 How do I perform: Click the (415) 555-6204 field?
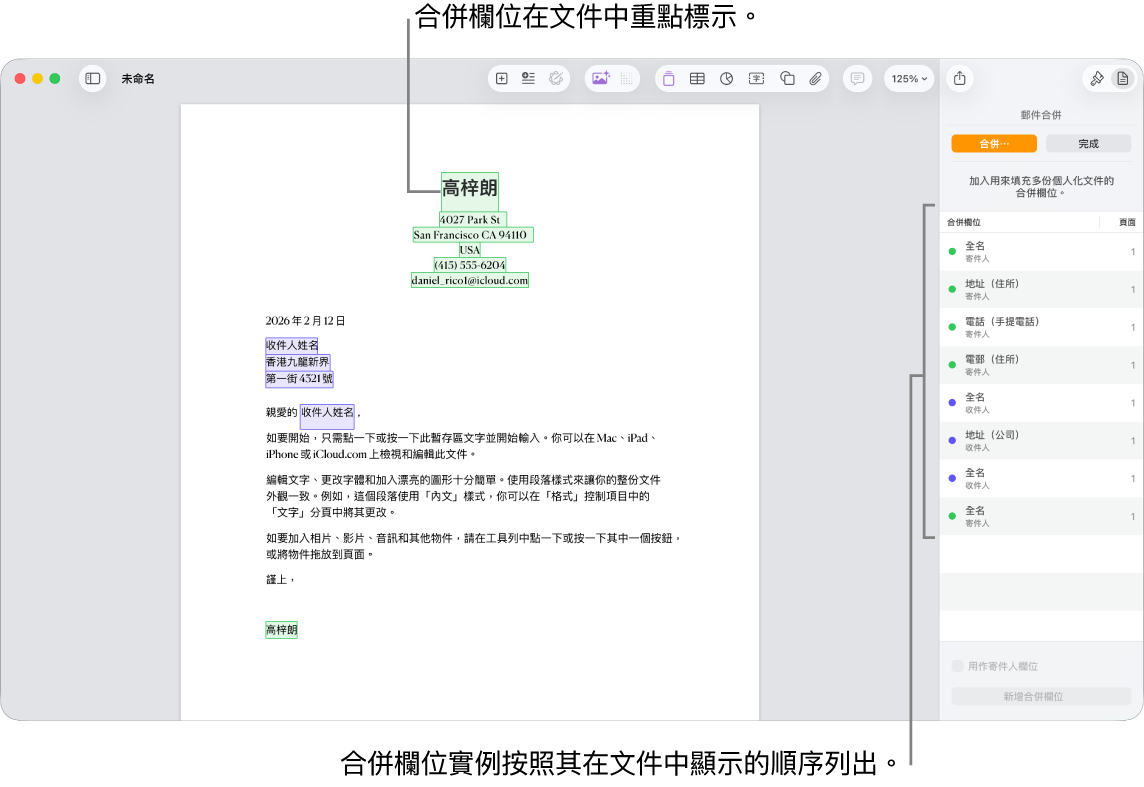coord(470,265)
